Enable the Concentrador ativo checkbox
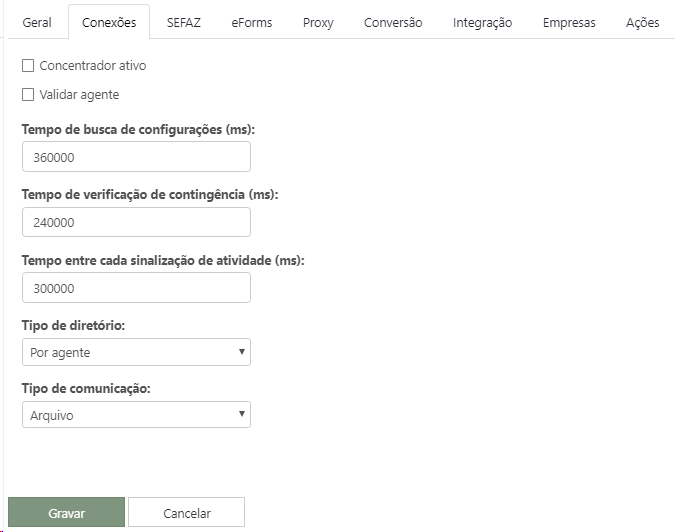This screenshot has width=675, height=532. (x=28, y=66)
